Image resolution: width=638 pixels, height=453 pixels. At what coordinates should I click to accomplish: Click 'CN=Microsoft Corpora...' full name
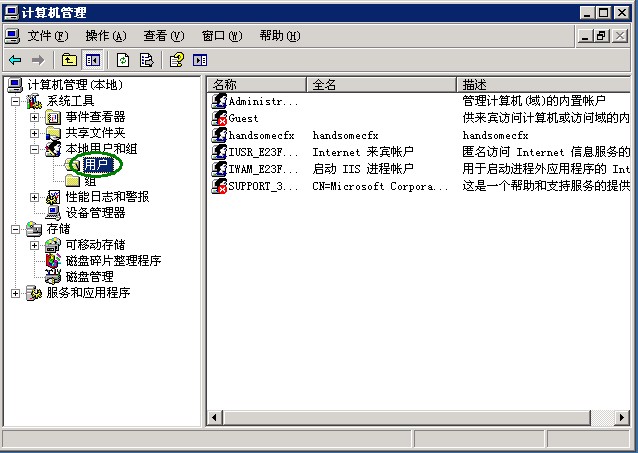[380, 186]
